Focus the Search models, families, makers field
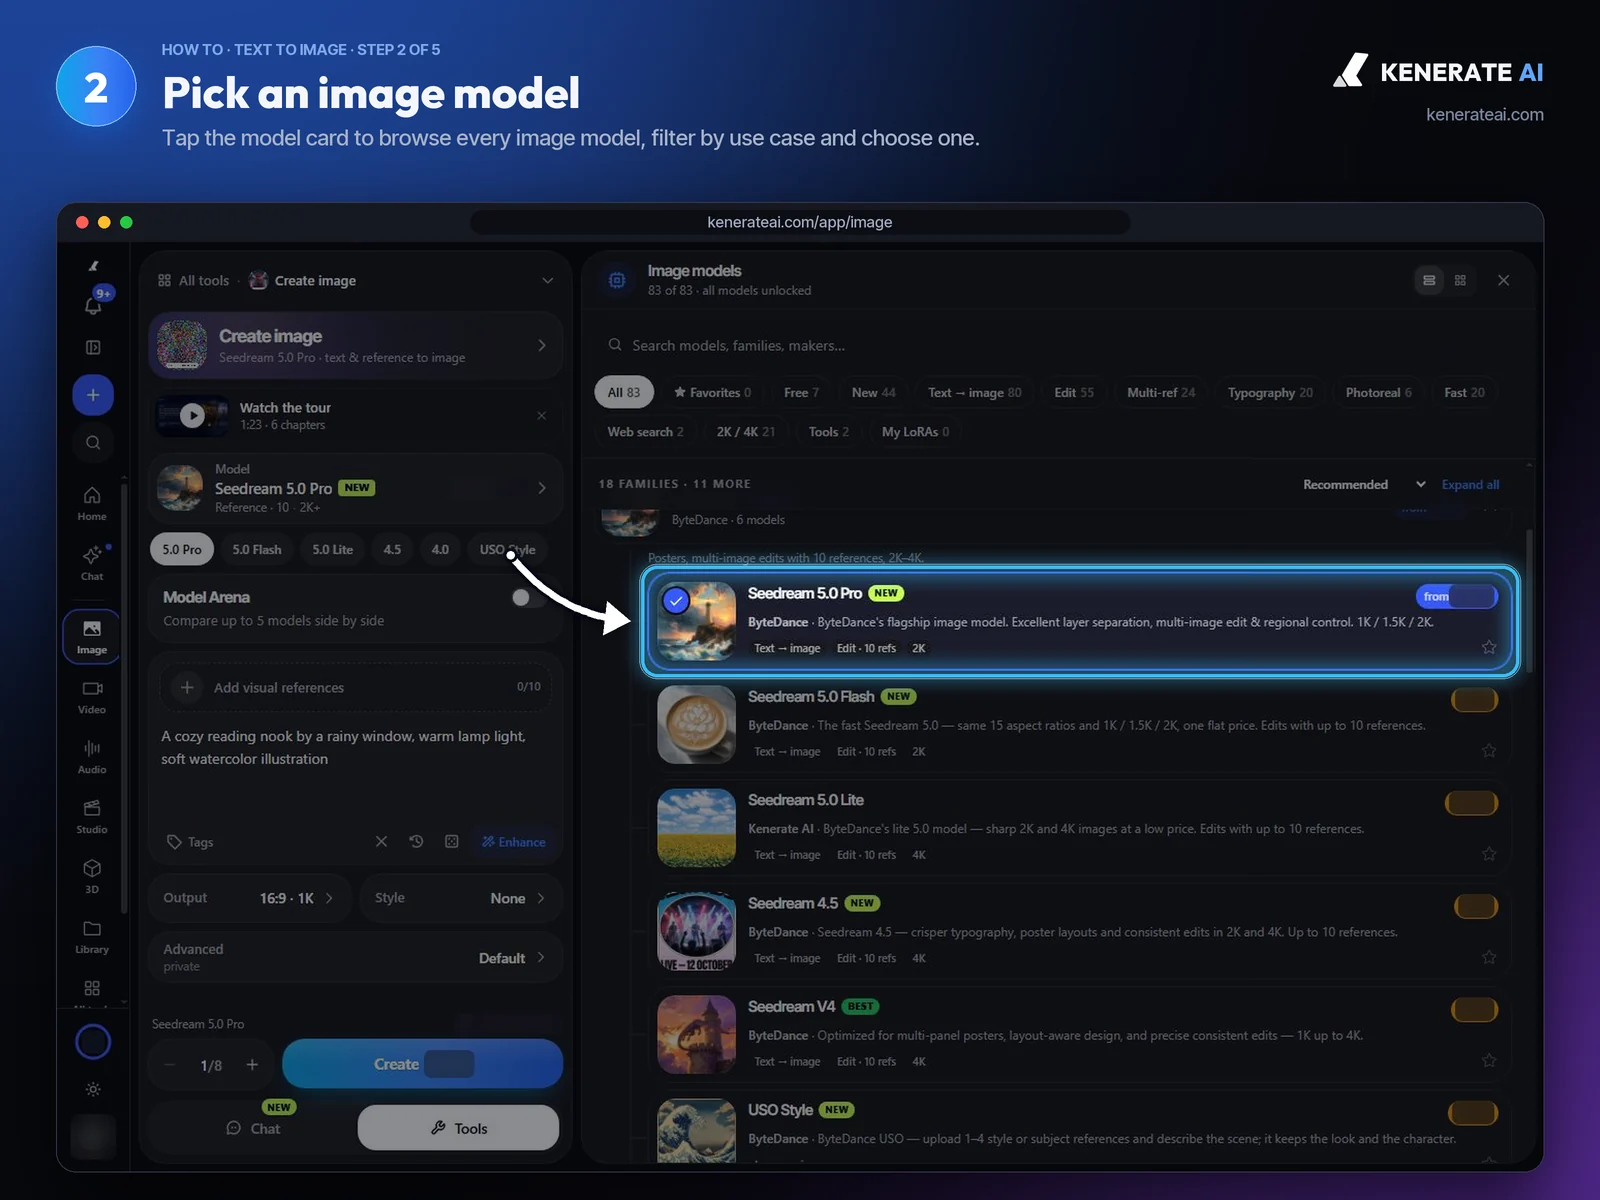The width and height of the screenshot is (1600, 1200). pyautogui.click(x=1057, y=346)
